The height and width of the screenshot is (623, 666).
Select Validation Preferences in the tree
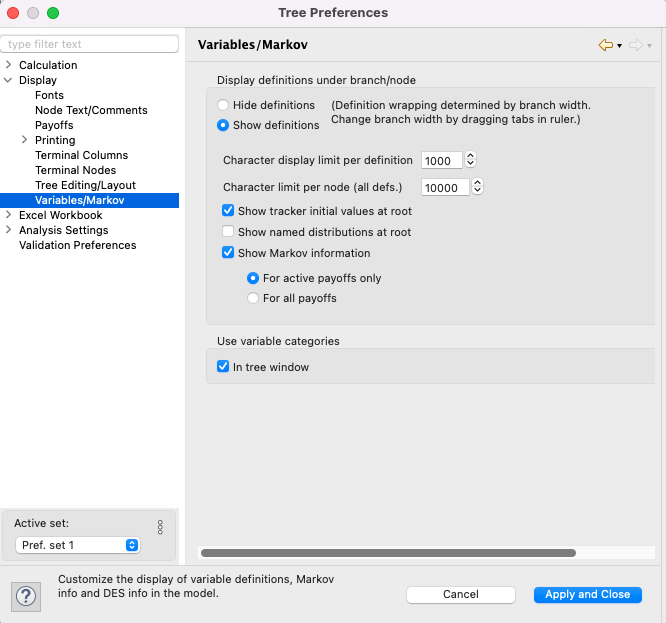(x=78, y=245)
